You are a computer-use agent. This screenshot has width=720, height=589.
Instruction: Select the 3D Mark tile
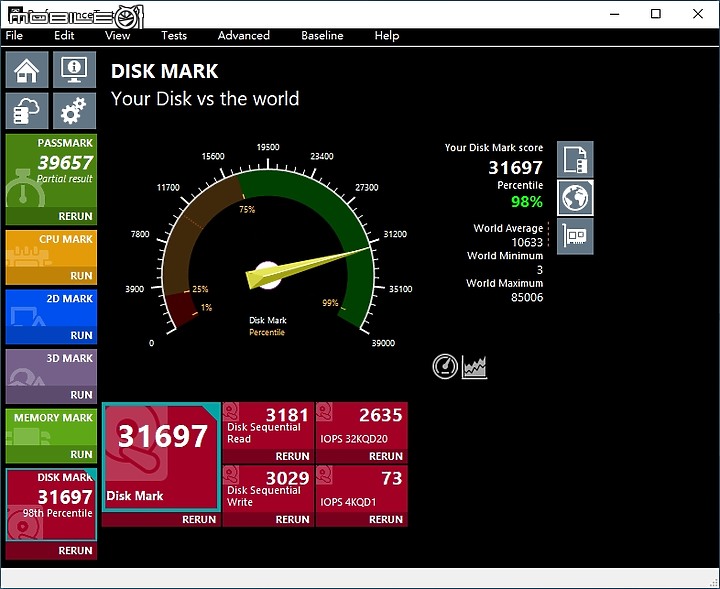tap(51, 368)
